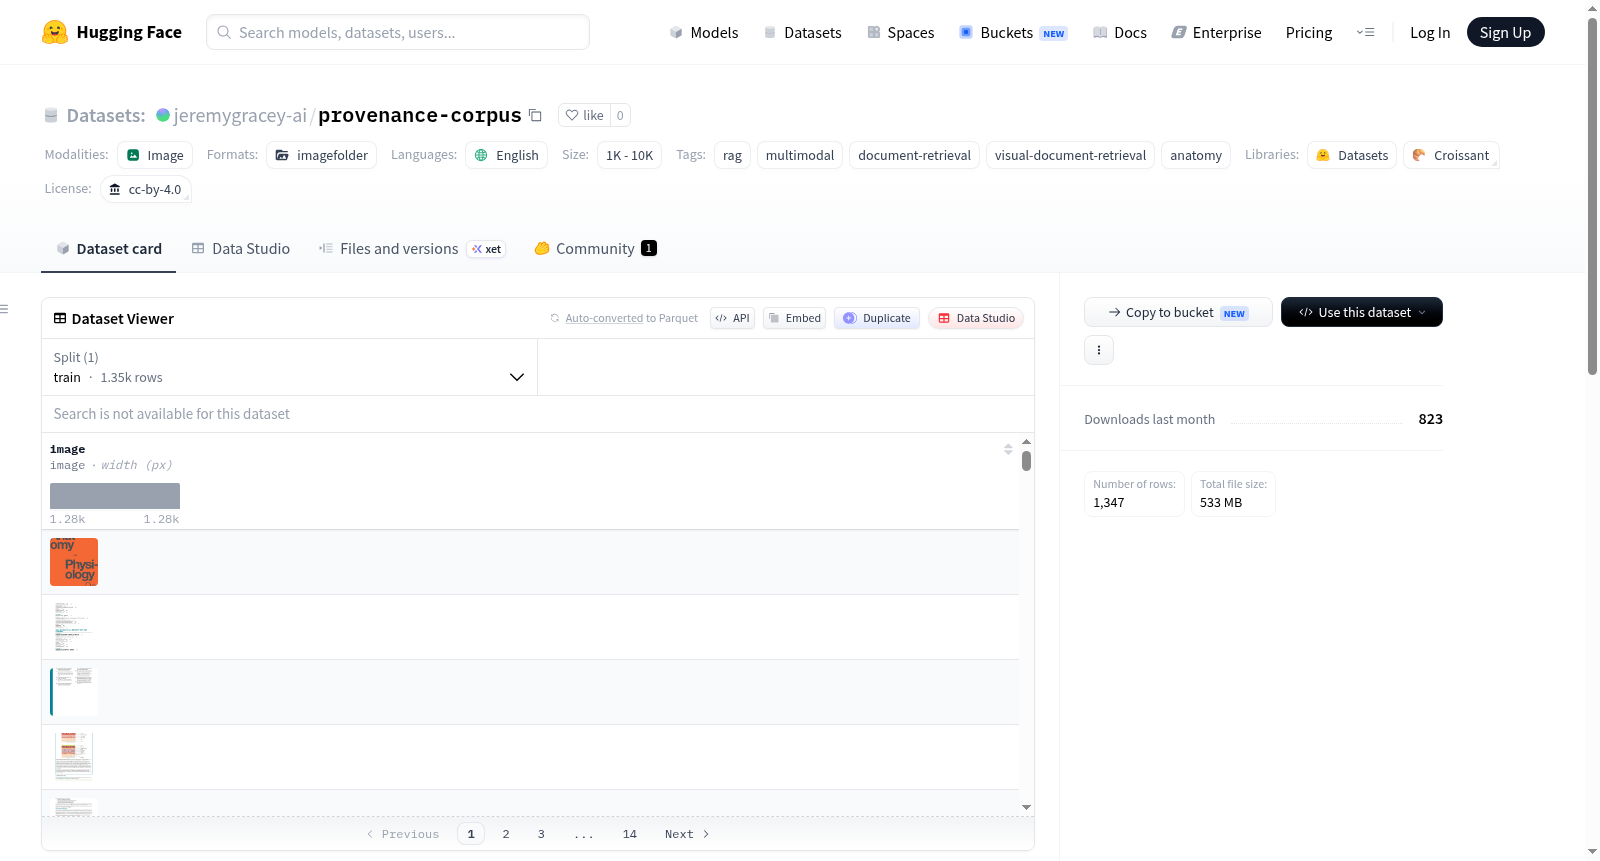Click the viewer scroll-down arrow
The image size is (1600, 861).
coord(1026,807)
